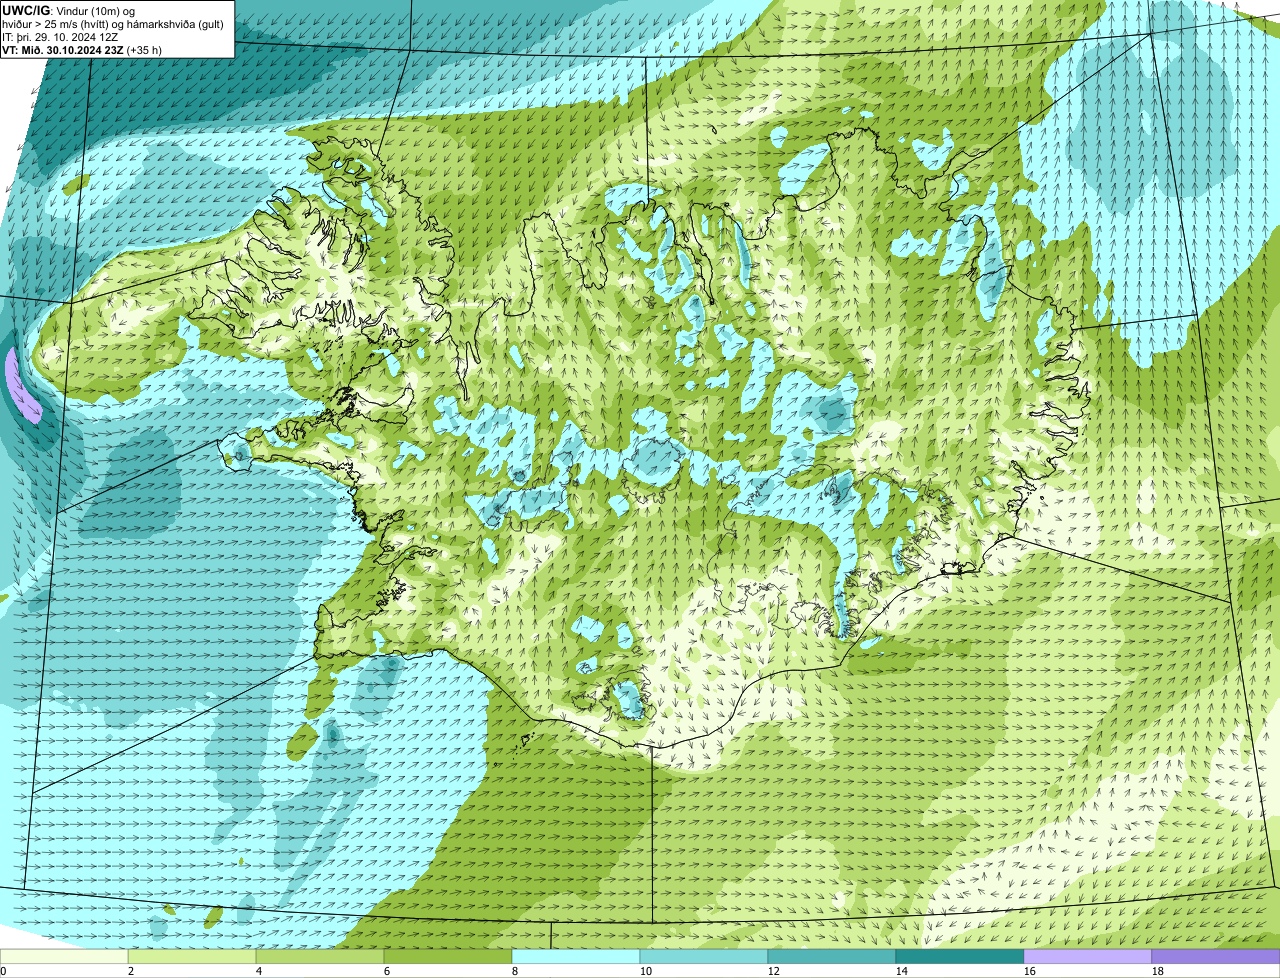Image resolution: width=1280 pixels, height=978 pixels.
Task: Click the scale label '8'
Action: [x=515, y=971]
